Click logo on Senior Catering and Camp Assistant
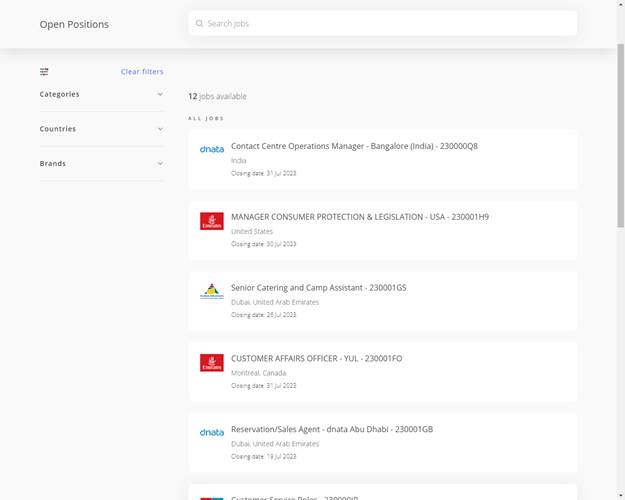Image resolution: width=625 pixels, height=500 pixels. pyautogui.click(x=212, y=291)
